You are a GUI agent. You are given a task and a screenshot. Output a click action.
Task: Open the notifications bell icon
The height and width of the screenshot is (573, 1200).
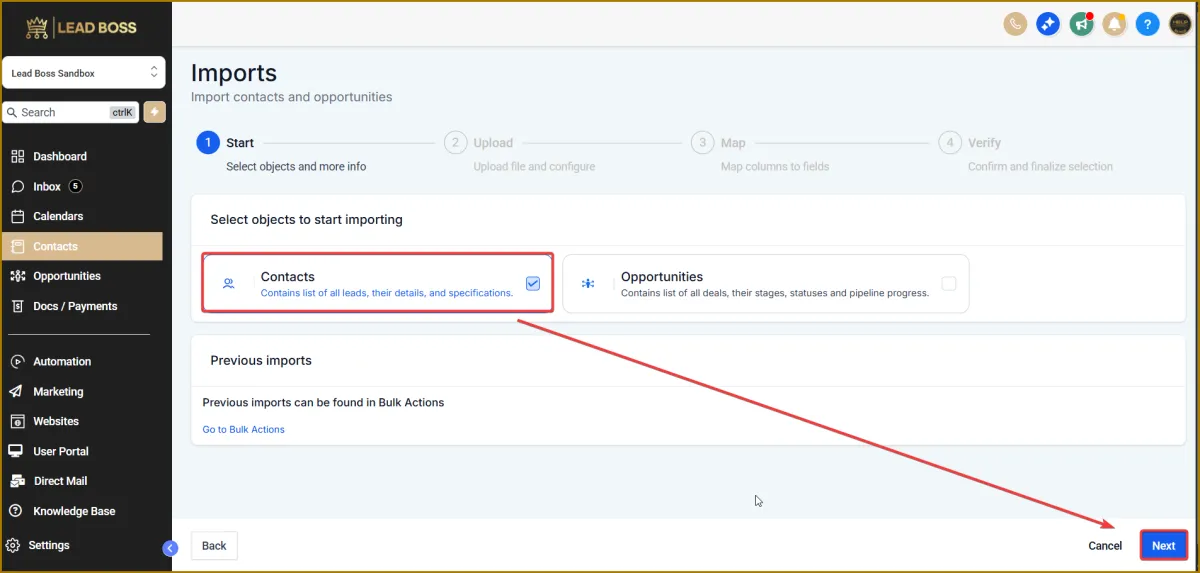click(x=1114, y=24)
